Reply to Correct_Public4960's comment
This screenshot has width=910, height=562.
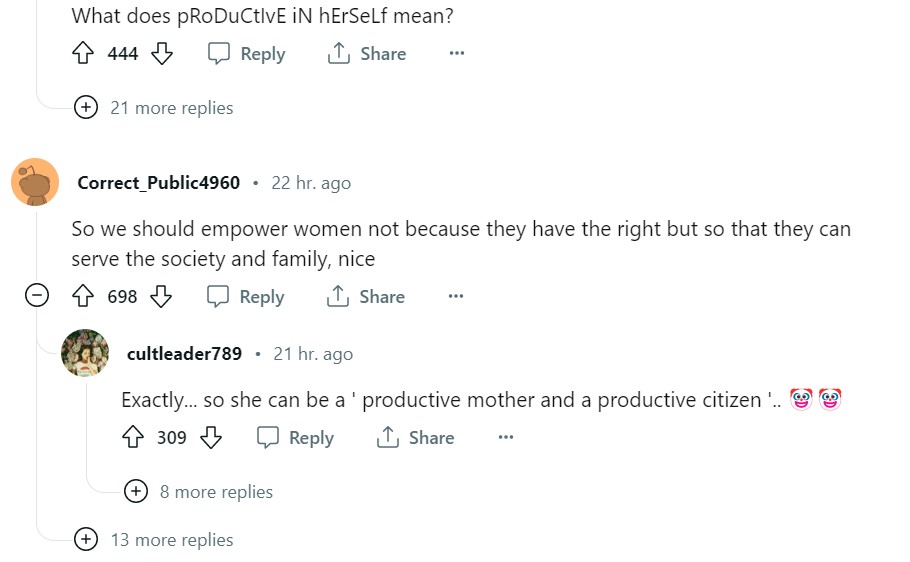click(246, 297)
